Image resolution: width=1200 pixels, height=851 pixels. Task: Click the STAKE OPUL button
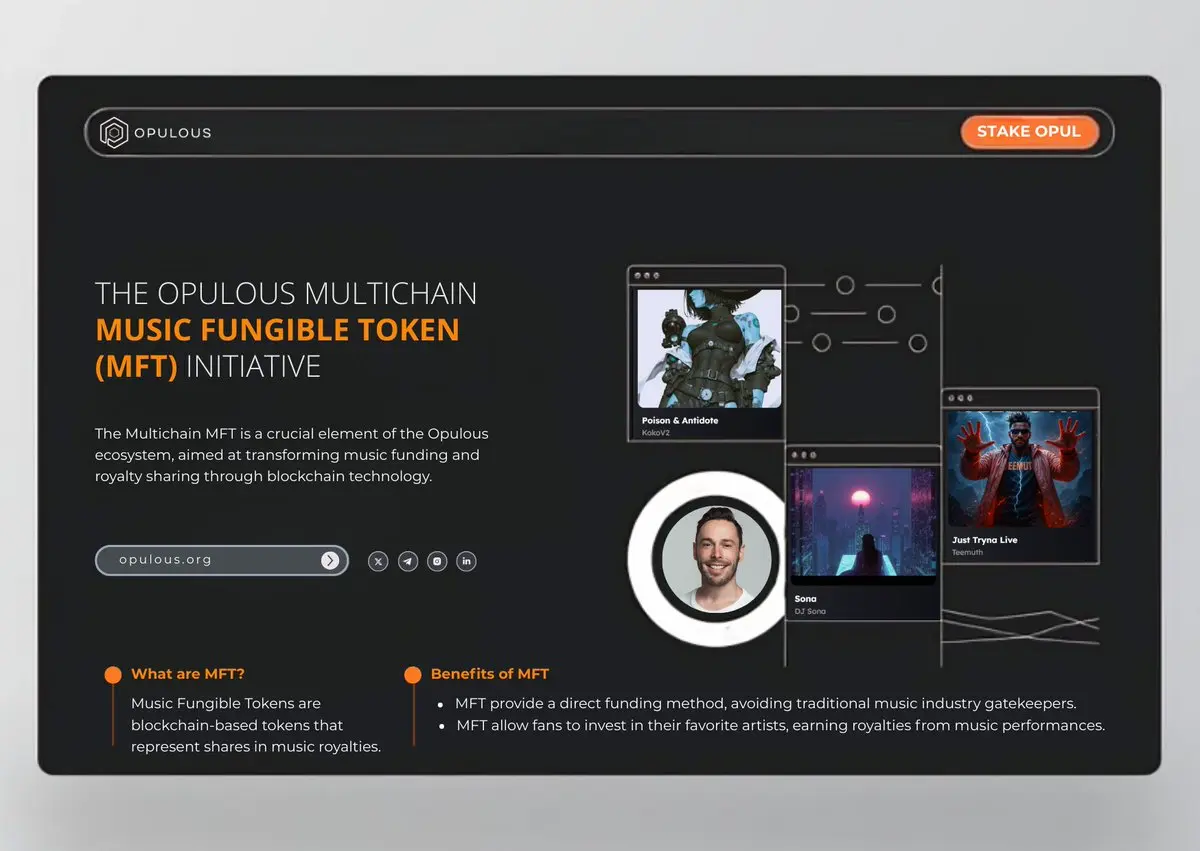(1029, 132)
